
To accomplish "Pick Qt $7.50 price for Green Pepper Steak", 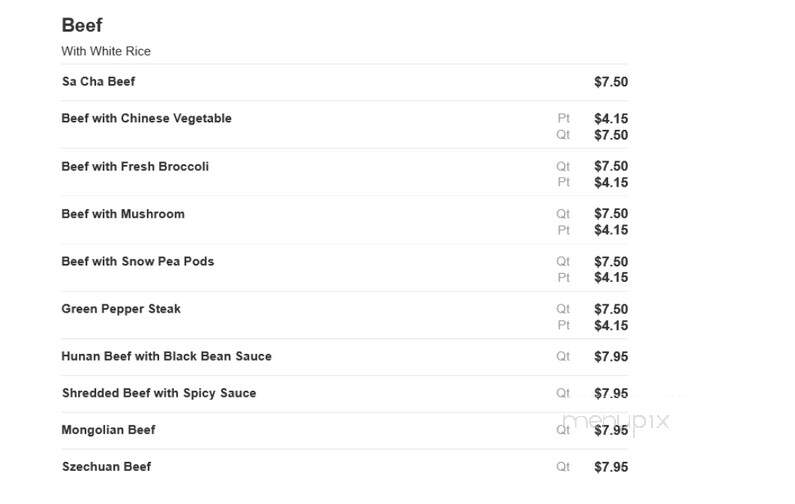I will point(611,309).
